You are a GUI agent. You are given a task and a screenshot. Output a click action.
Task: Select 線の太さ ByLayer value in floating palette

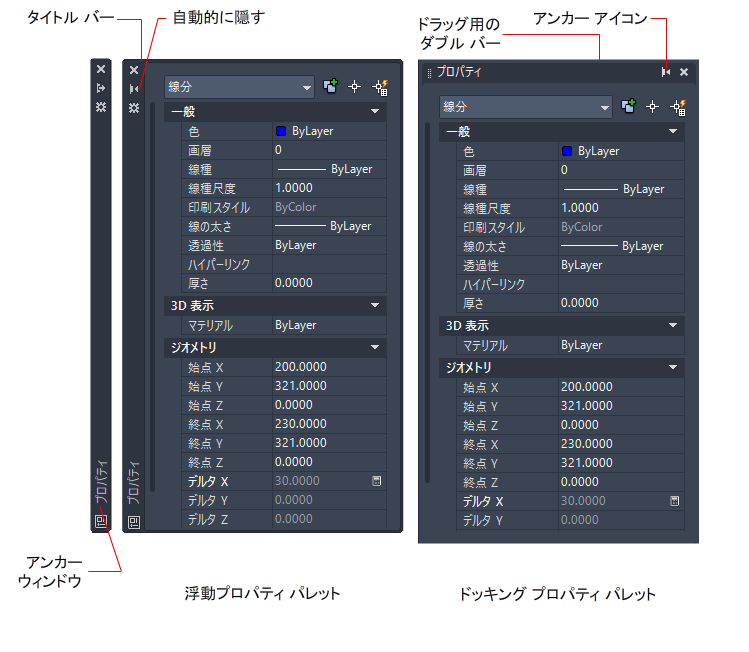click(329, 226)
